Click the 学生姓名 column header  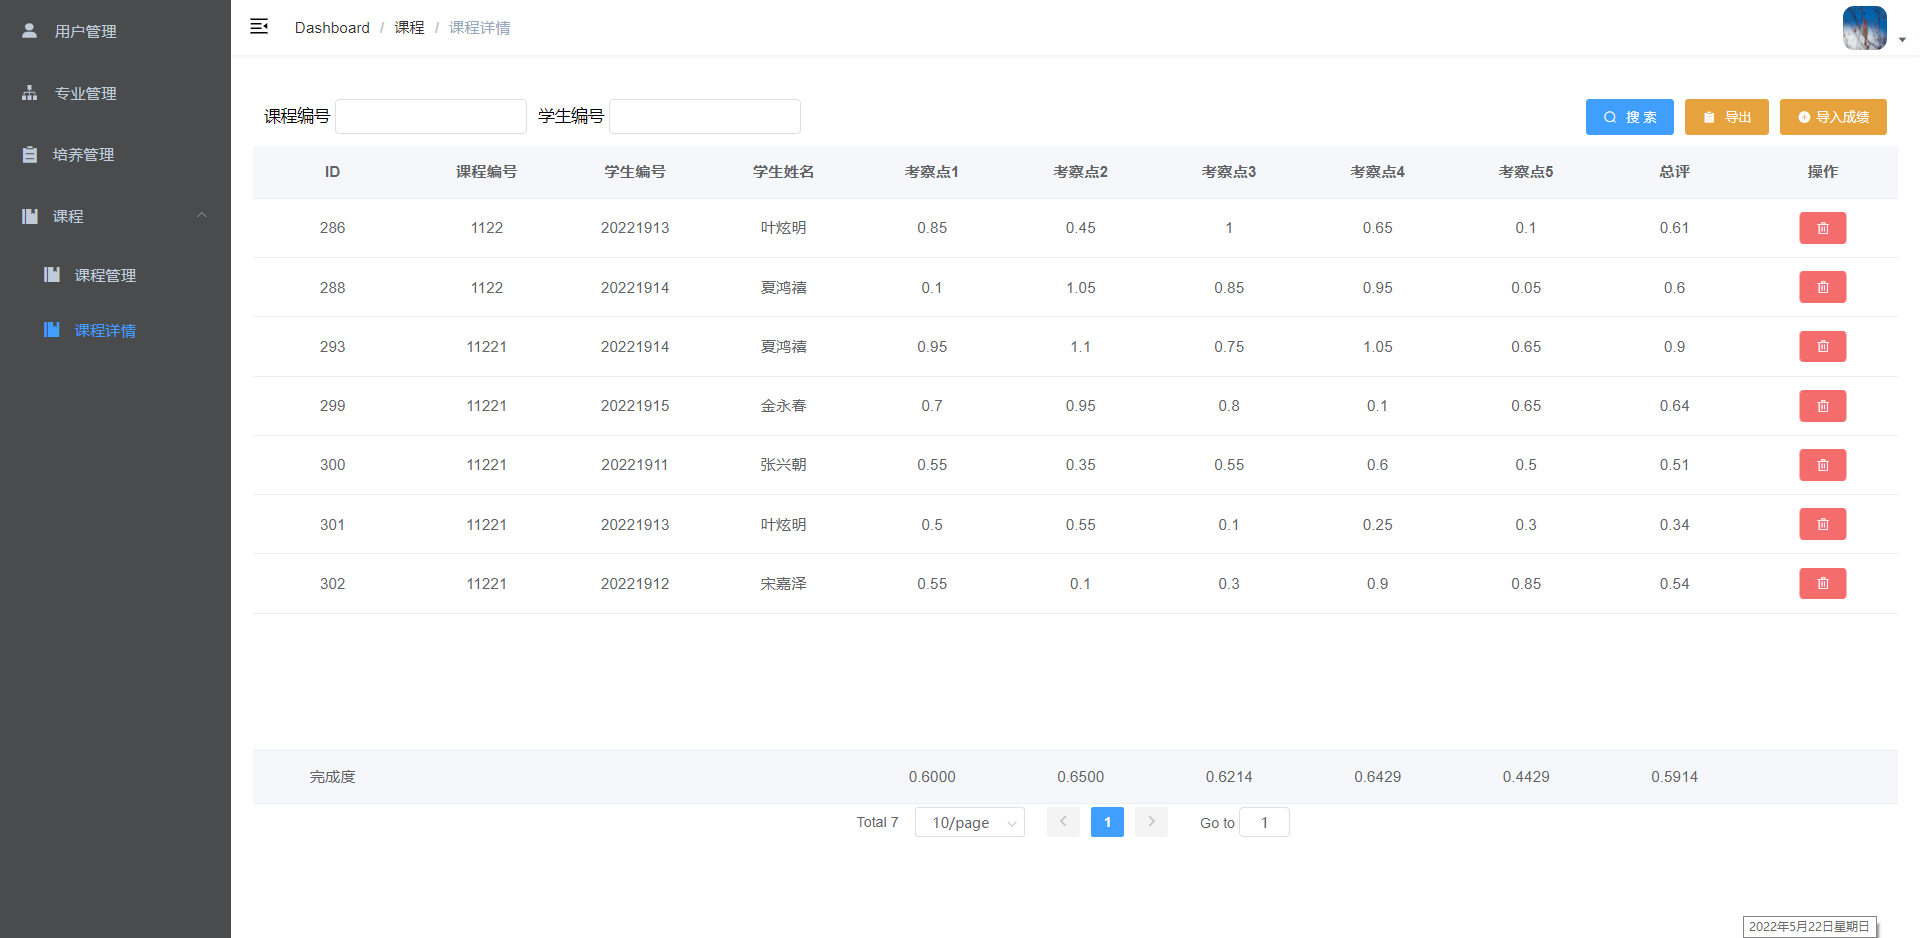(784, 172)
